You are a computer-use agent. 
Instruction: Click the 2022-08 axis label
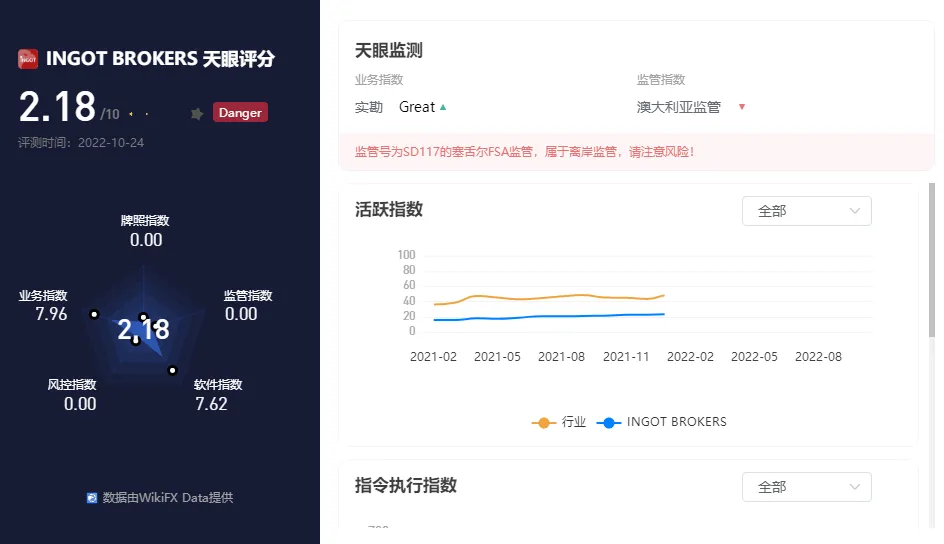click(818, 357)
